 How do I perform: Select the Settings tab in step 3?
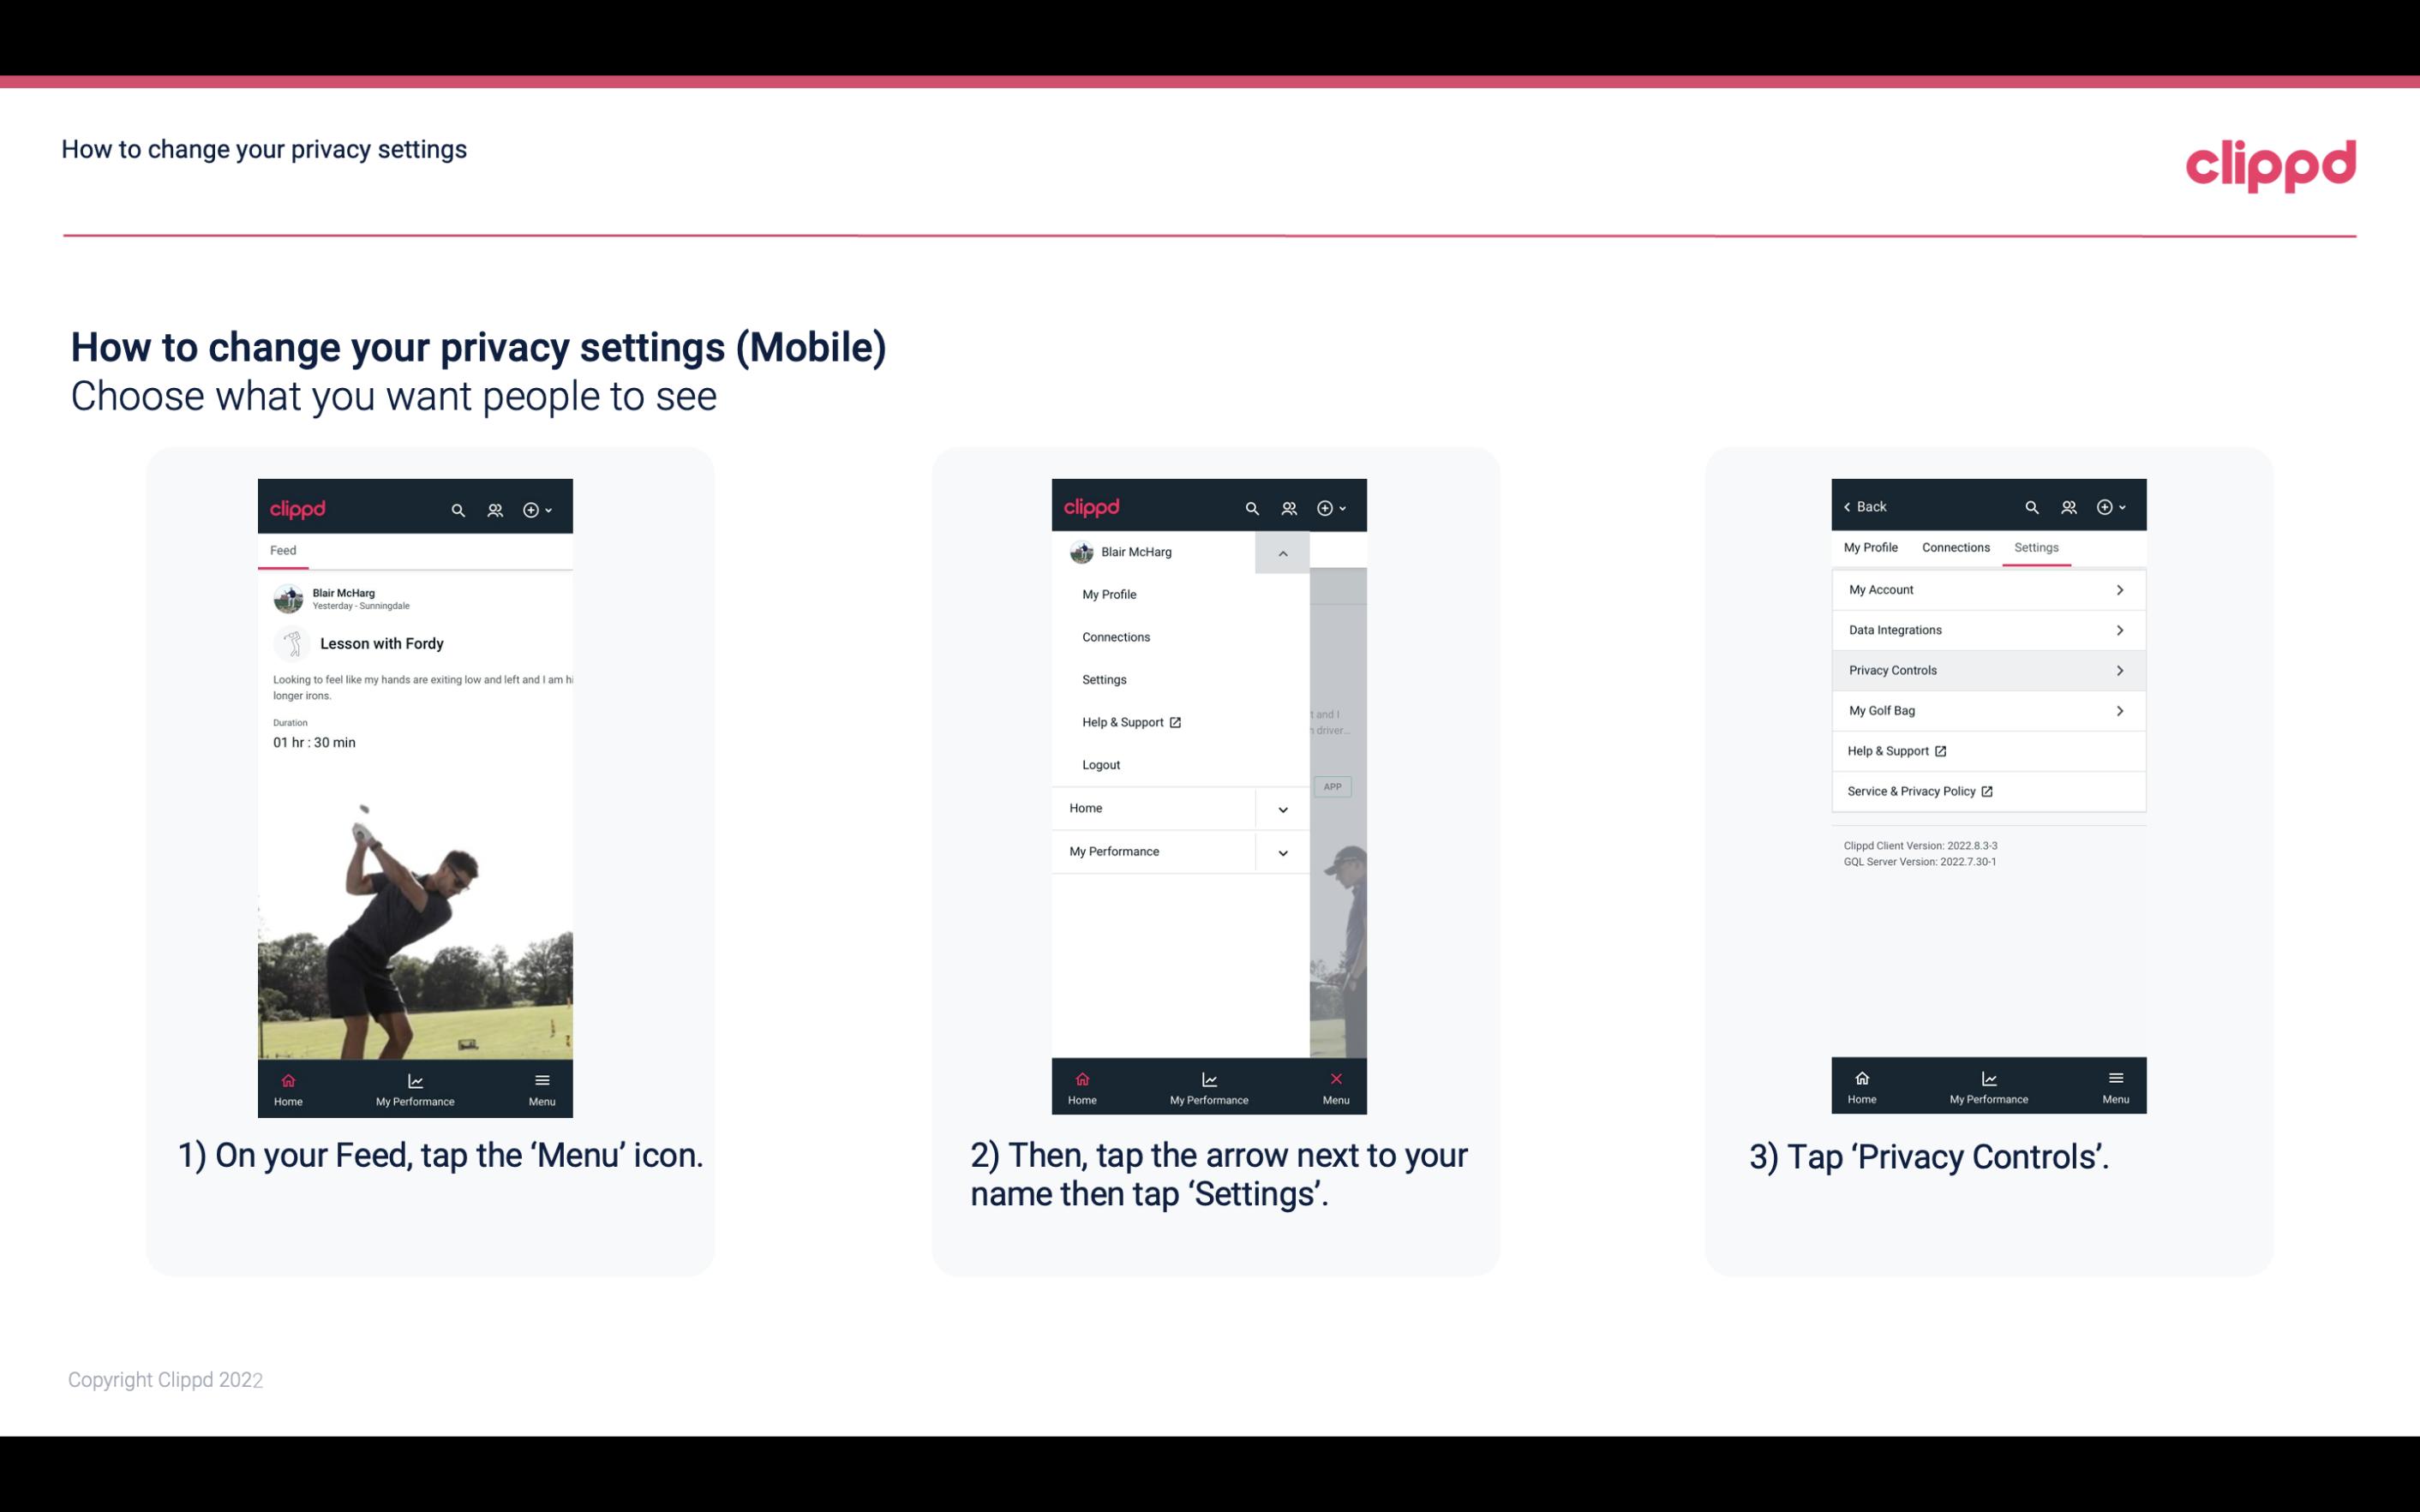pos(2037,547)
